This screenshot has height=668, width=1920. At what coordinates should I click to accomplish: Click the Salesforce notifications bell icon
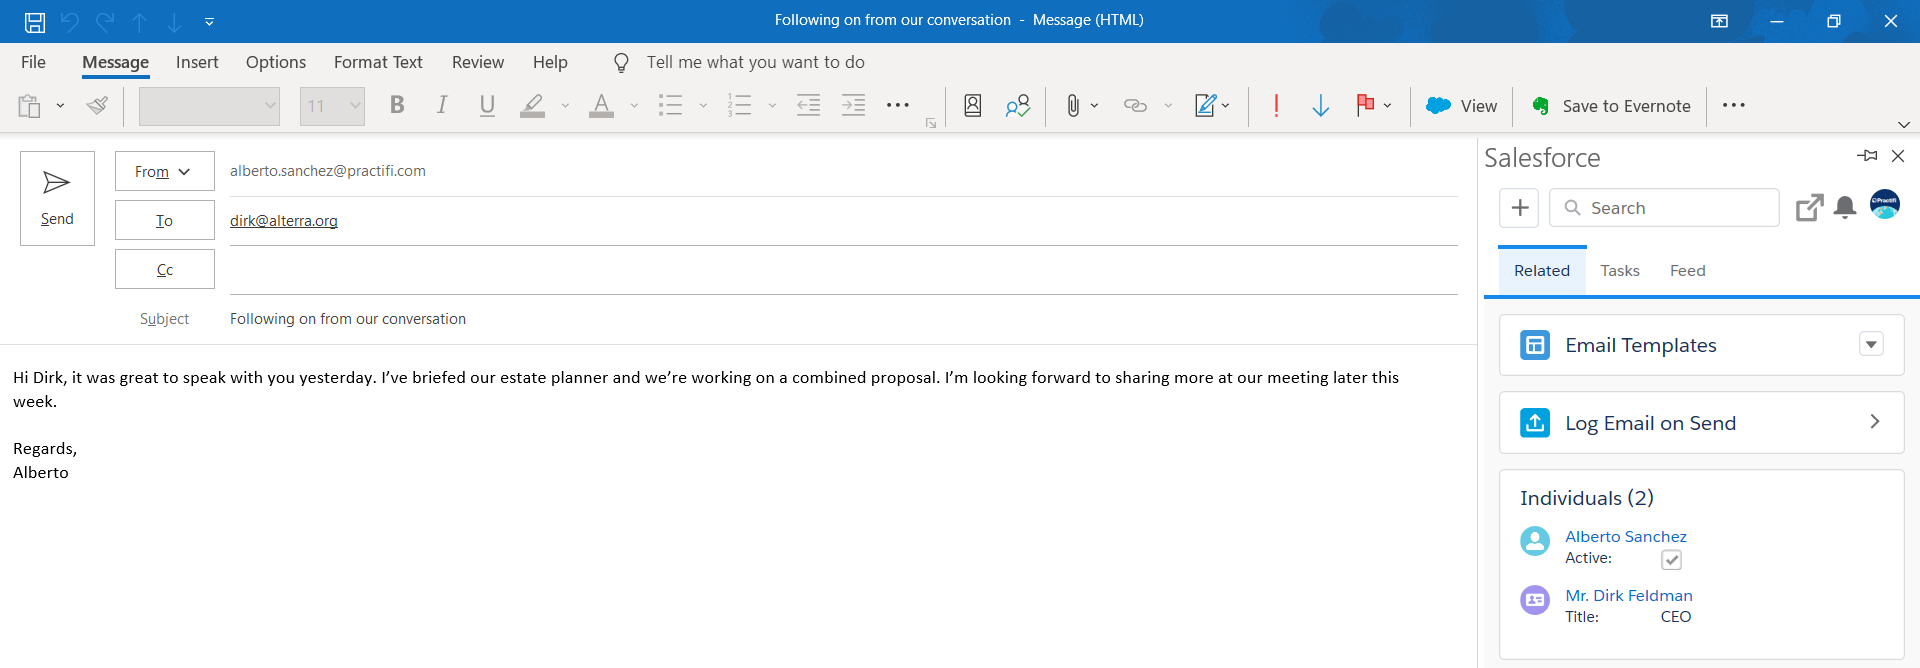tap(1845, 208)
